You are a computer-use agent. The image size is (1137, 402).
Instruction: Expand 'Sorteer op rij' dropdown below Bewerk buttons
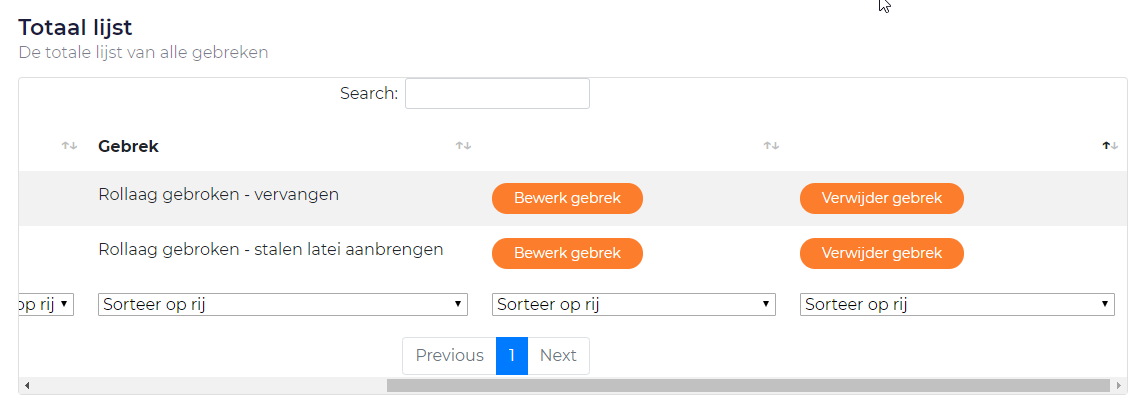click(x=634, y=304)
